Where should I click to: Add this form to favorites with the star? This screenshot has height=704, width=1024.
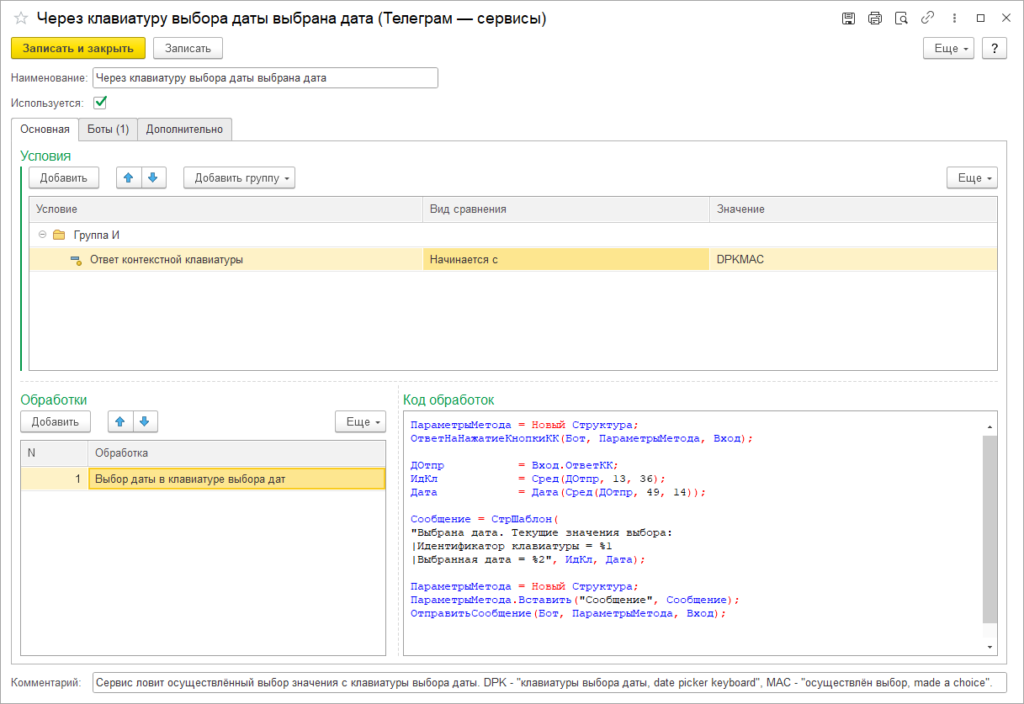21,18
